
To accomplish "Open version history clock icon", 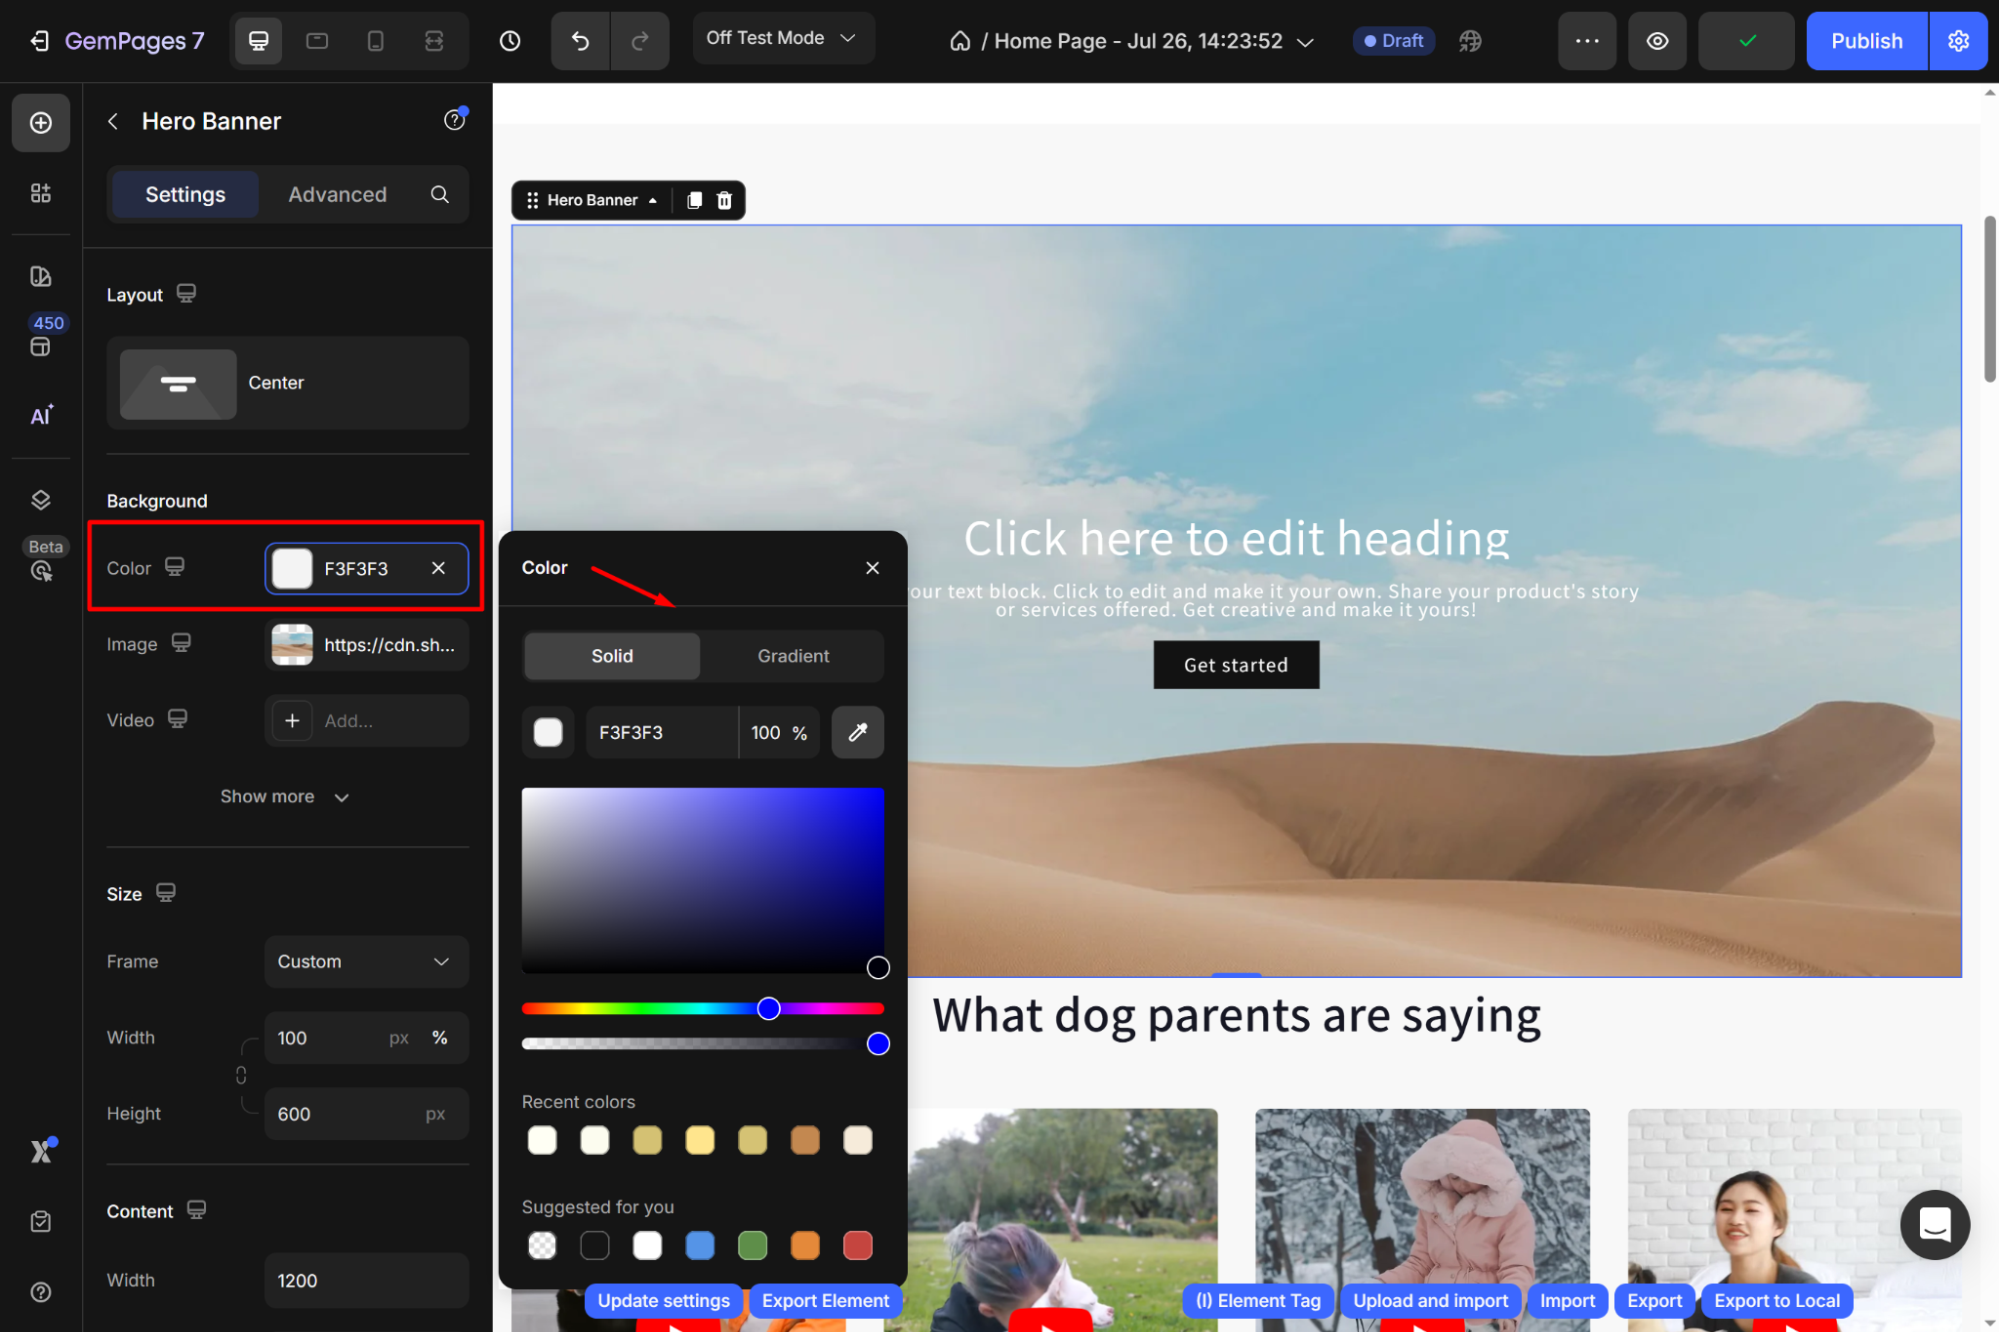I will [x=510, y=41].
